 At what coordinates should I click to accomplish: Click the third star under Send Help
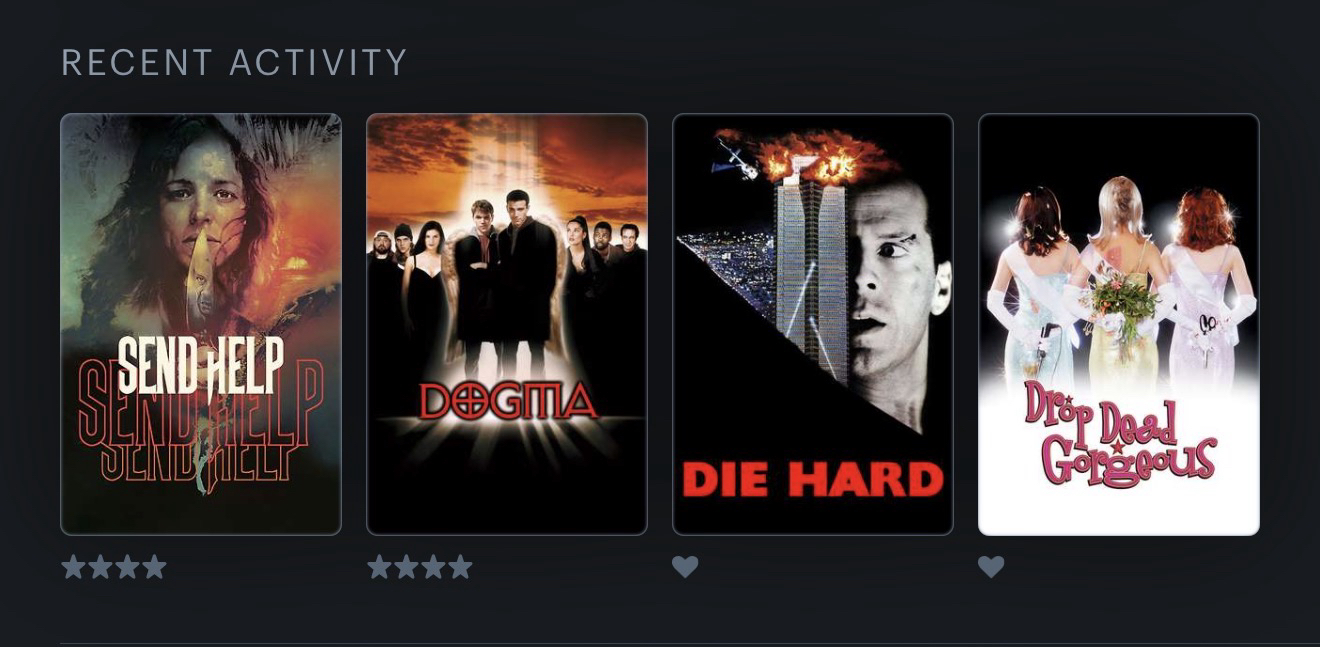[x=127, y=567]
